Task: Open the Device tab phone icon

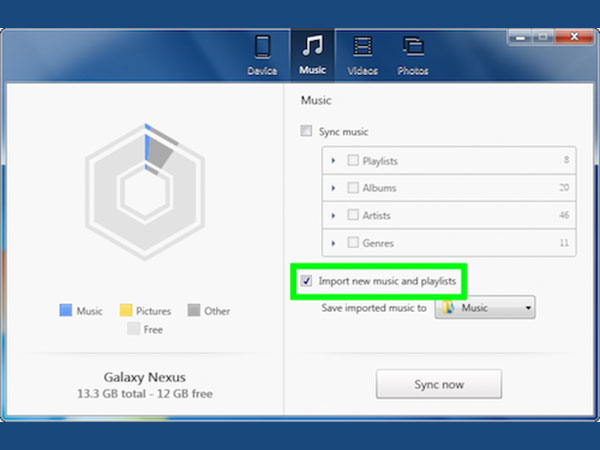Action: [261, 48]
